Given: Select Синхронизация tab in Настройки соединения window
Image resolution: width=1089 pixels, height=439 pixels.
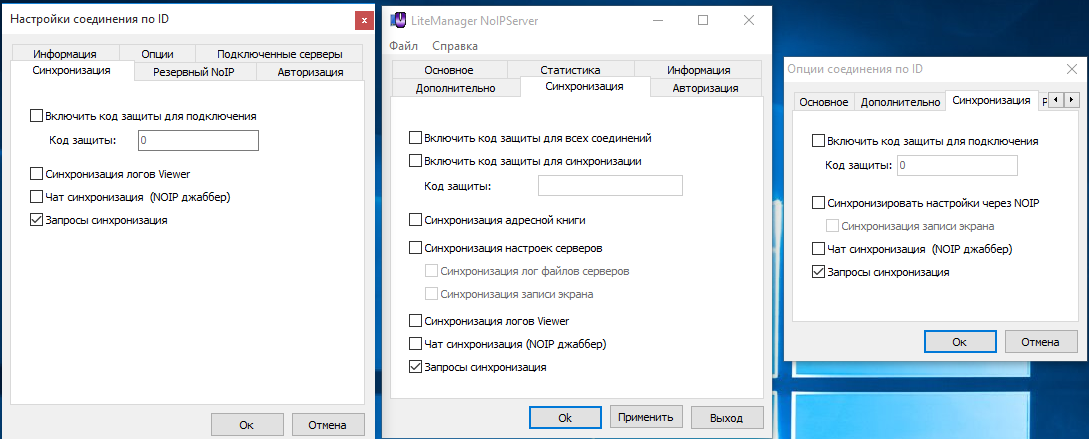Looking at the screenshot, I should click(72, 70).
